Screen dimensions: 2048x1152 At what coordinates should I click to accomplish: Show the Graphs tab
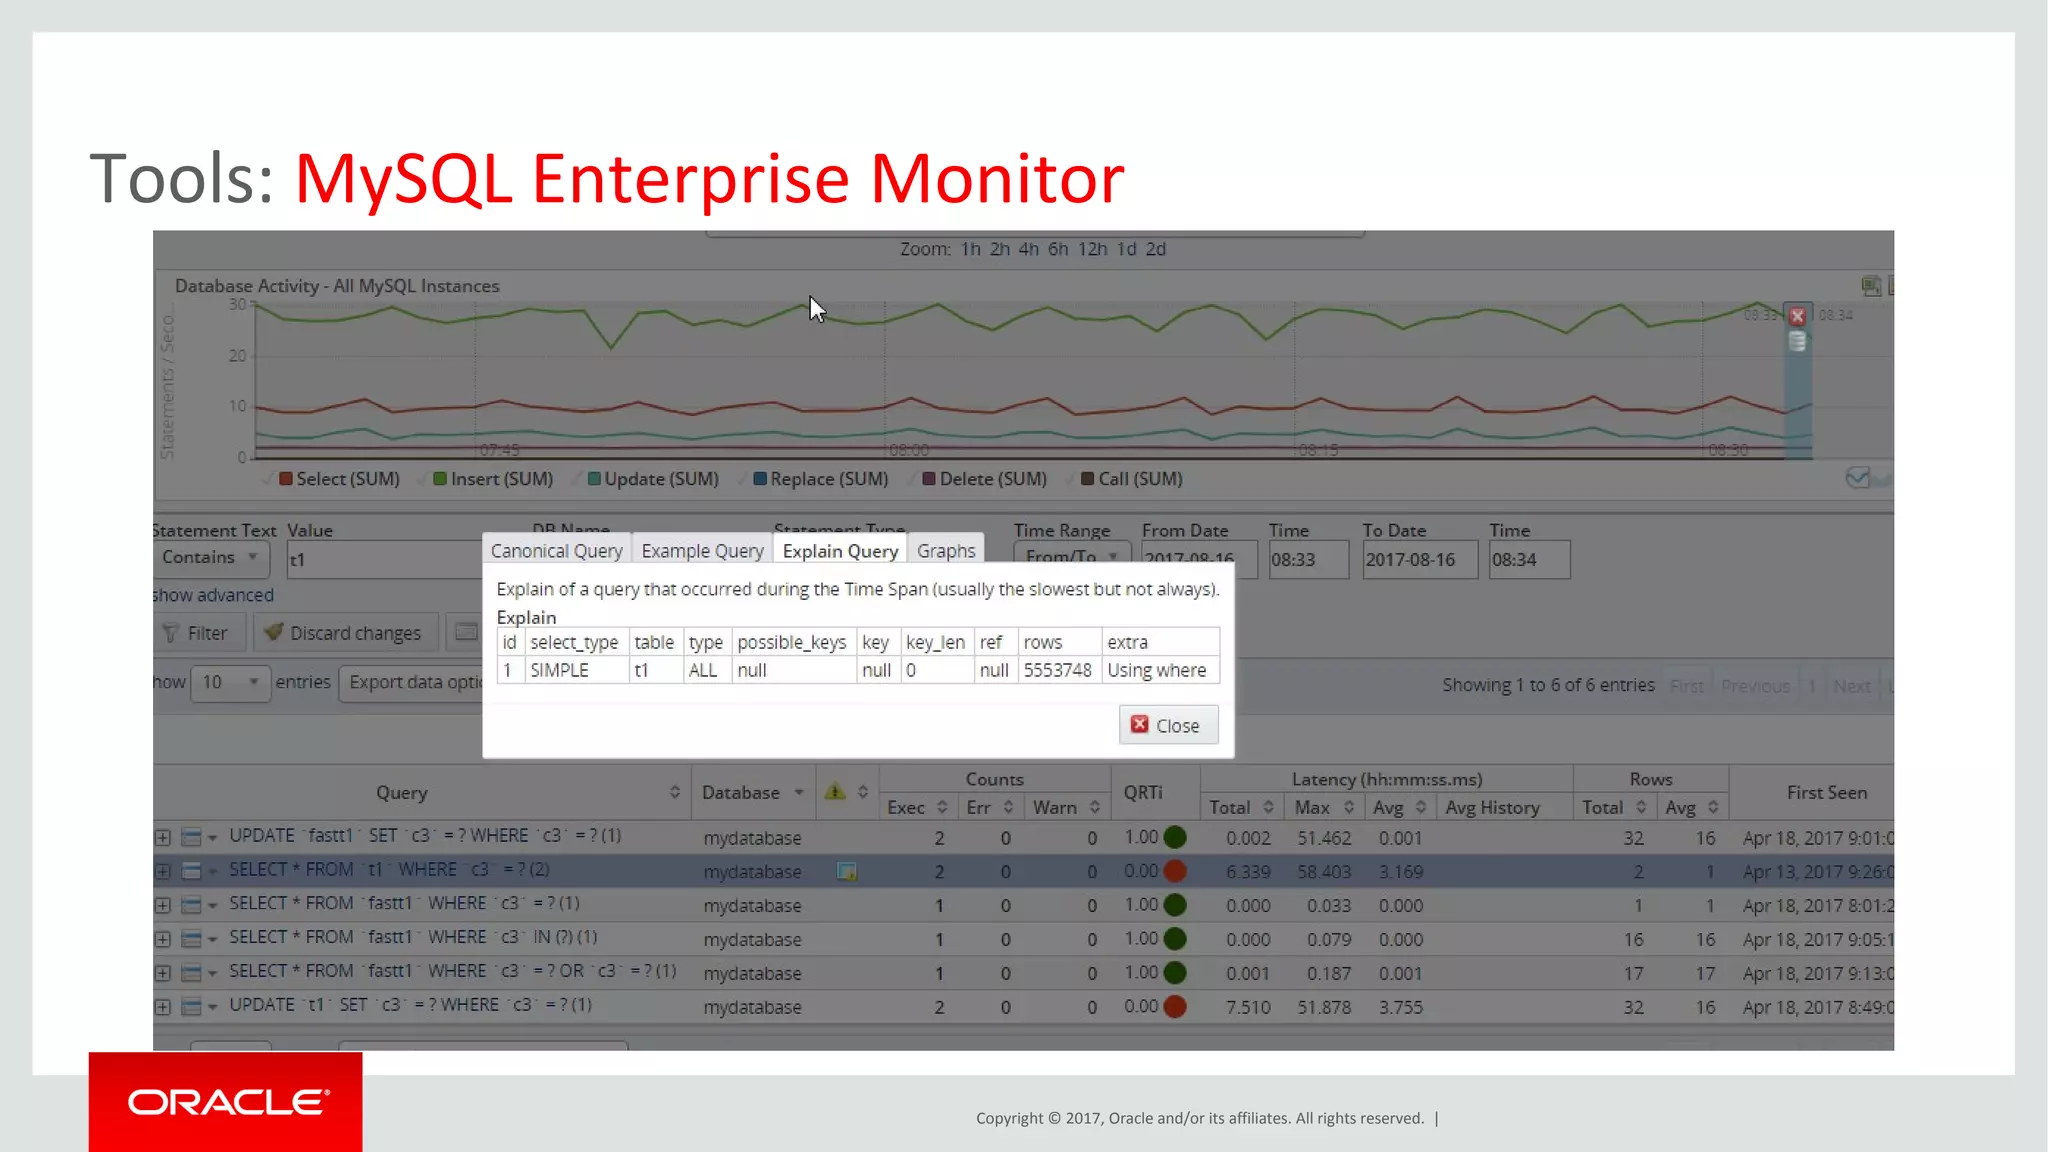[x=946, y=550]
